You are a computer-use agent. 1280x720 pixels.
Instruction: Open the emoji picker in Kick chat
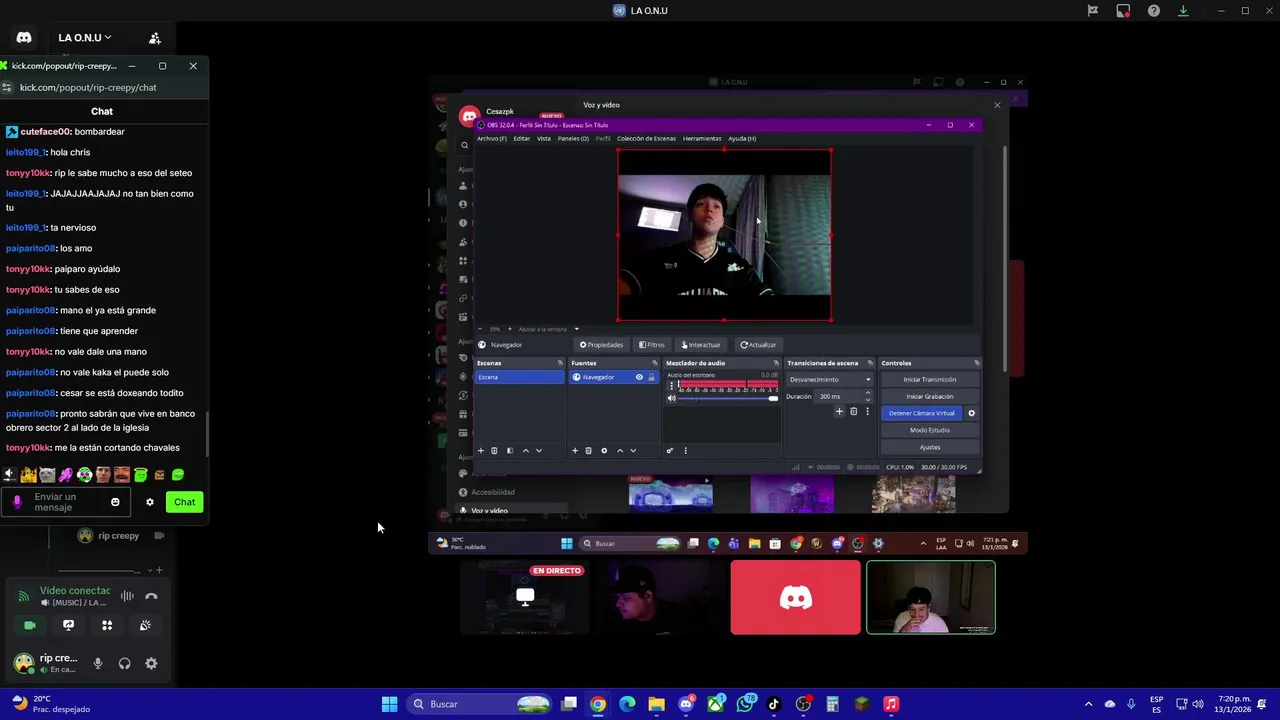click(115, 502)
